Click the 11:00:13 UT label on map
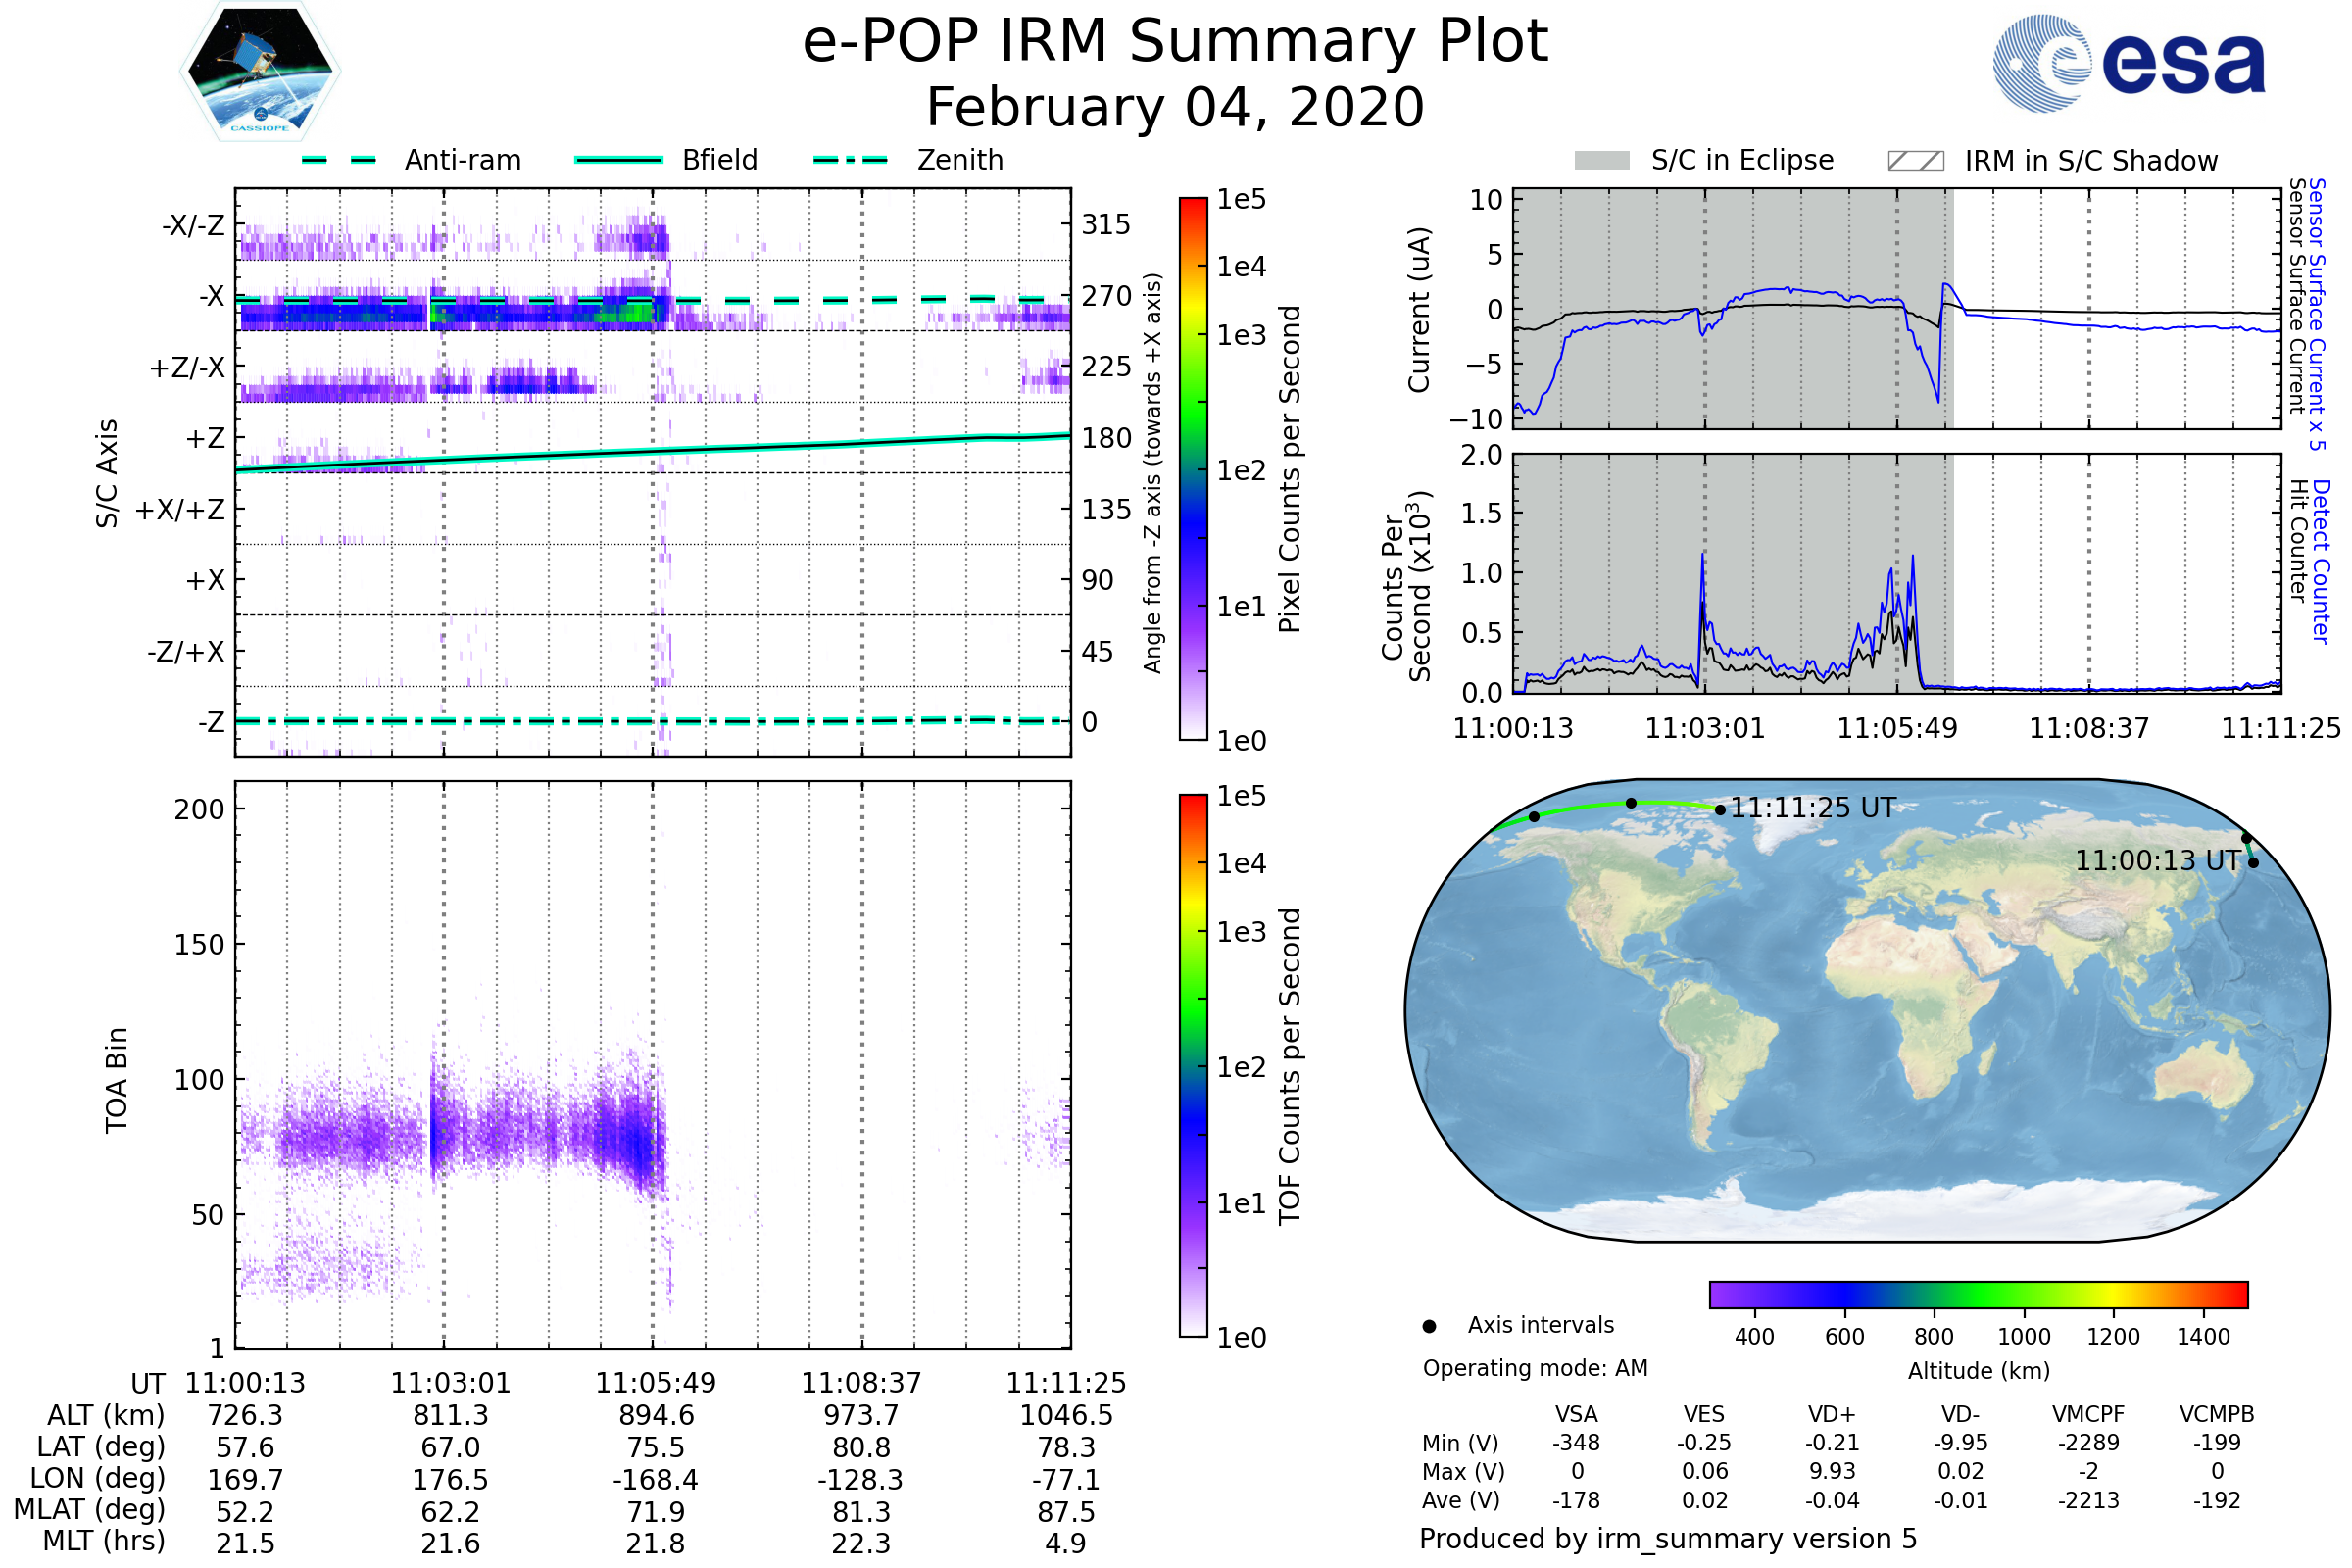2352x1568 pixels. coord(2157,861)
